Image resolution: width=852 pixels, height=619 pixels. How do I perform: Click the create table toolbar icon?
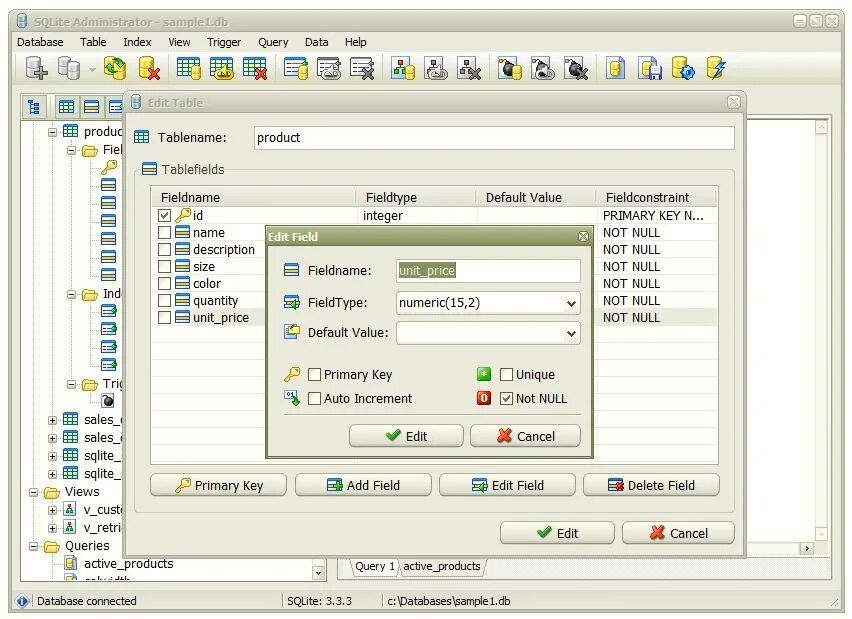[x=189, y=68]
